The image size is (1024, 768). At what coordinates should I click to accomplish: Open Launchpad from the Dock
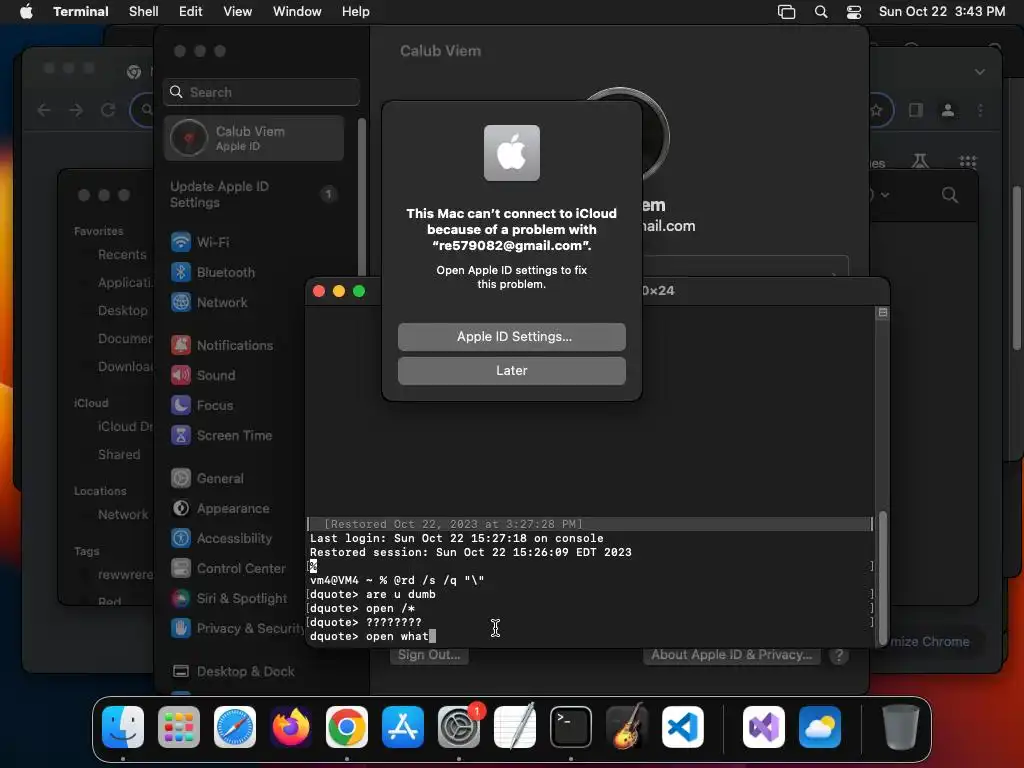[179, 727]
